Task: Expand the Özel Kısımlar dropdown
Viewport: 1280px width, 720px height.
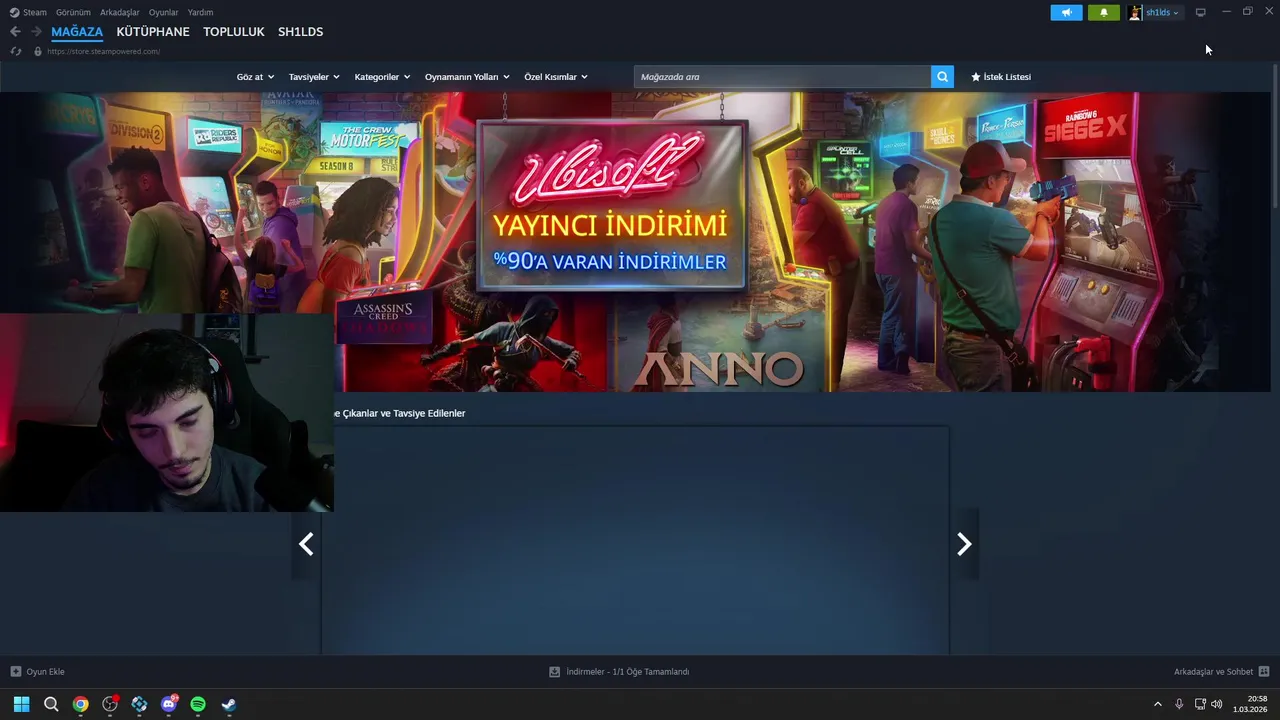Action: (556, 77)
